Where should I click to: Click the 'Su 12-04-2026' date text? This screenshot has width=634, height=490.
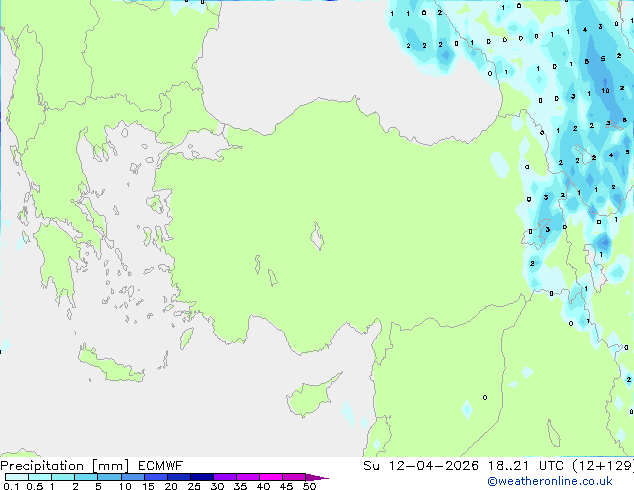(x=421, y=466)
